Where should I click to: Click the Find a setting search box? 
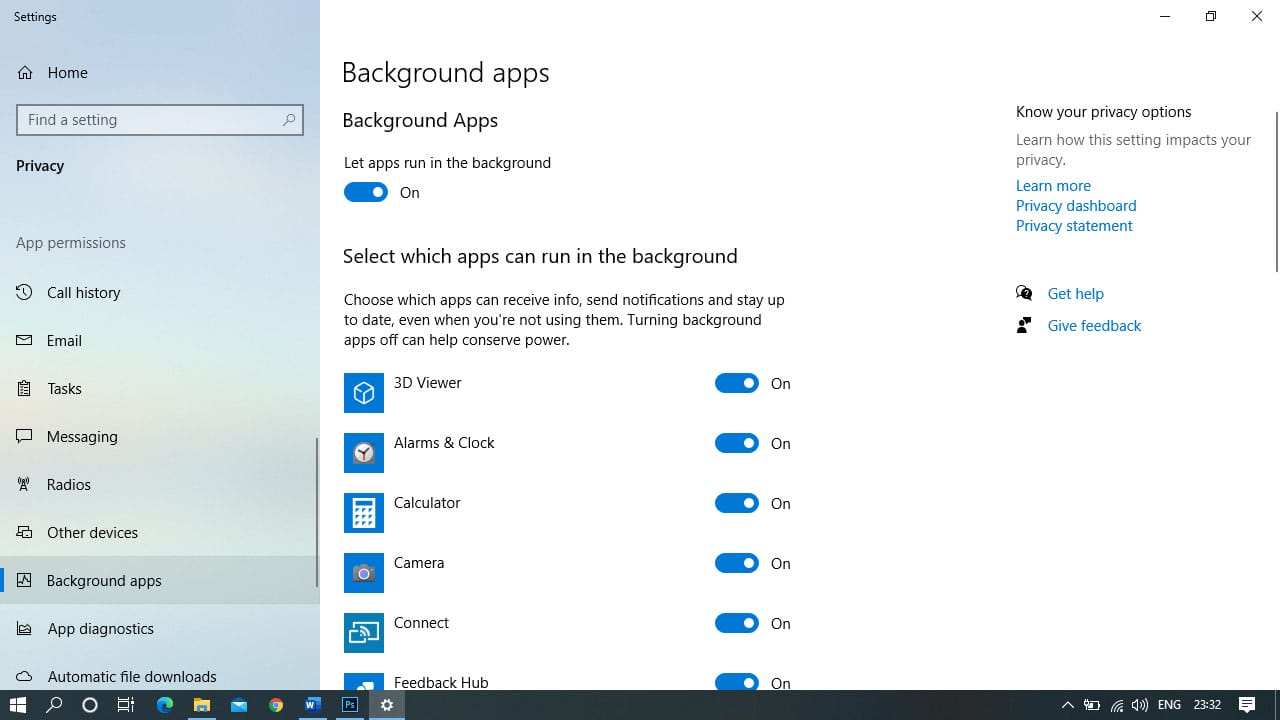point(150,120)
